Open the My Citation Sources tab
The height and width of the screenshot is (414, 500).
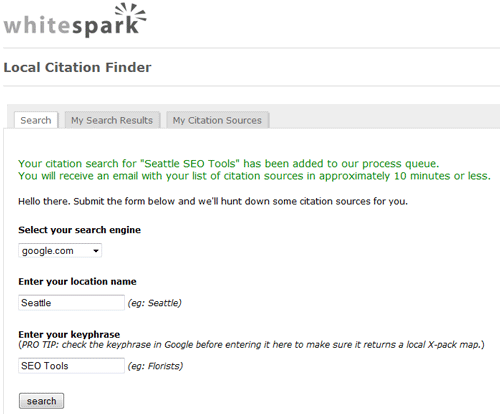[x=217, y=120]
